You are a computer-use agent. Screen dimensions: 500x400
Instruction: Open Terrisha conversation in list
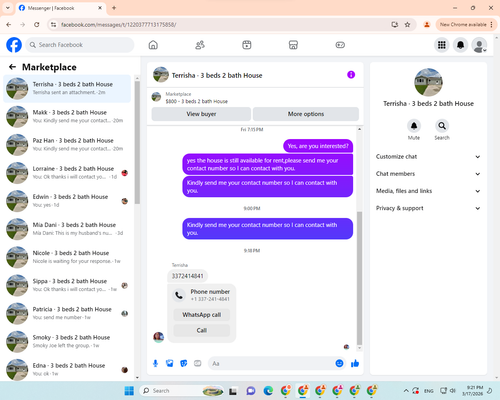67,89
